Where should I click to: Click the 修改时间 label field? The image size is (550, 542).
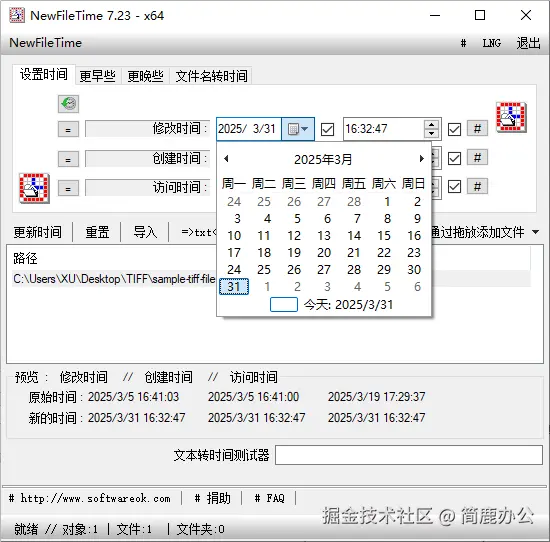pyautogui.click(x=147, y=129)
